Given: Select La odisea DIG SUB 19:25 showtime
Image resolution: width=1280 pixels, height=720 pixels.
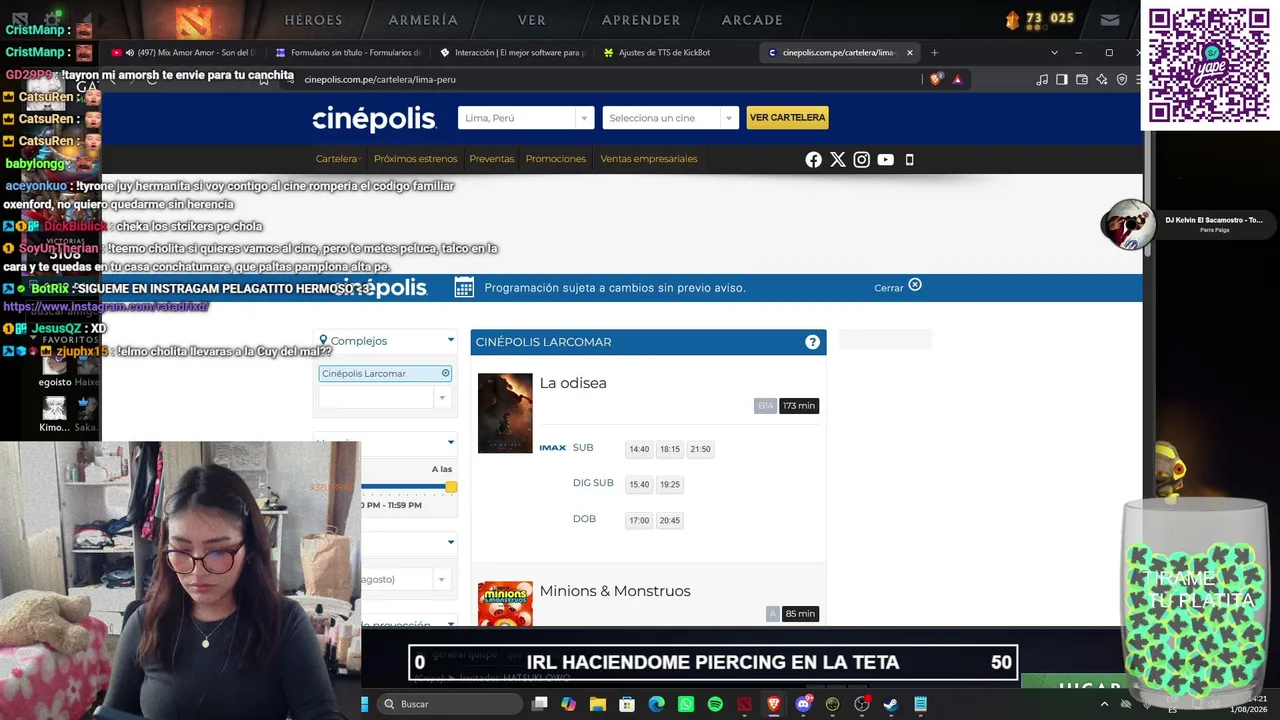Looking at the screenshot, I should pos(670,485).
